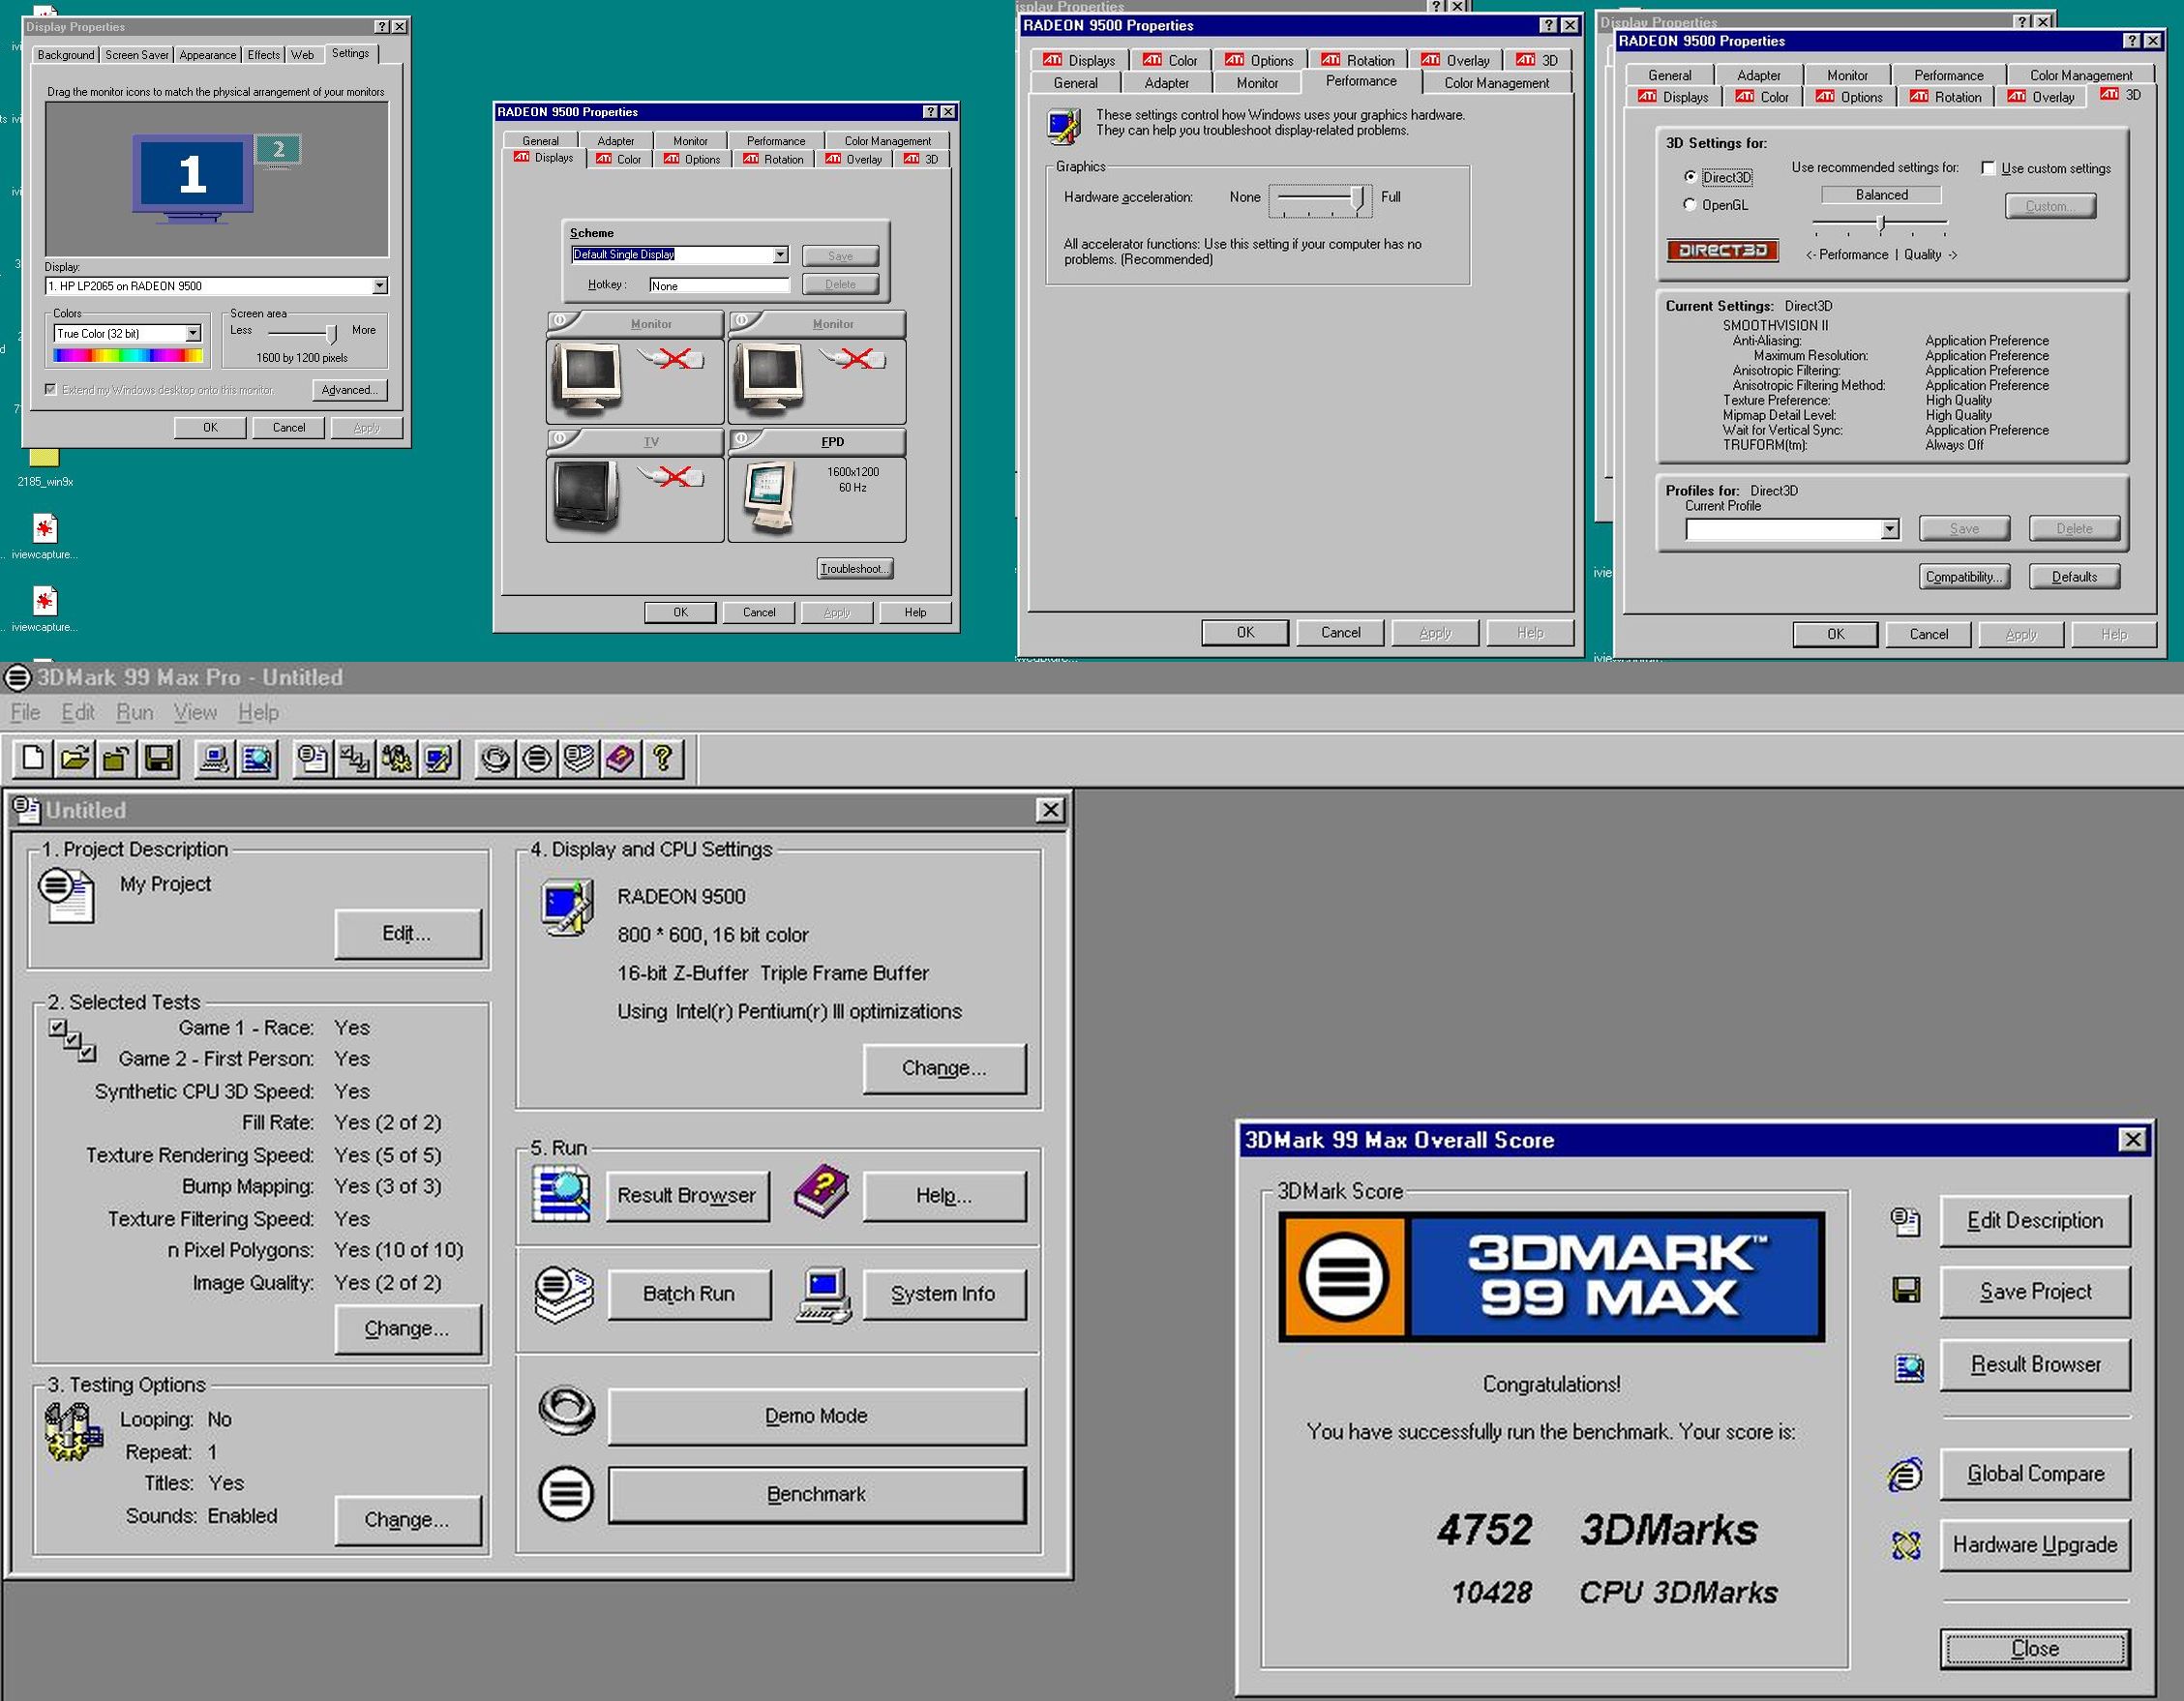The height and width of the screenshot is (1701, 2184).
Task: Click the Troubleshoot button in Displays tab
Action: pyautogui.click(x=855, y=569)
